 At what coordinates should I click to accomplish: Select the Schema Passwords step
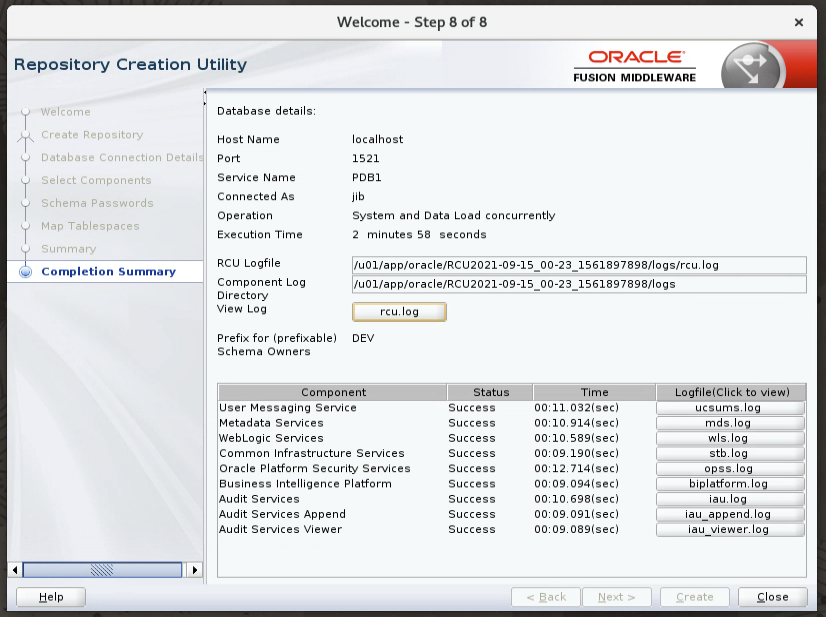tap(97, 203)
